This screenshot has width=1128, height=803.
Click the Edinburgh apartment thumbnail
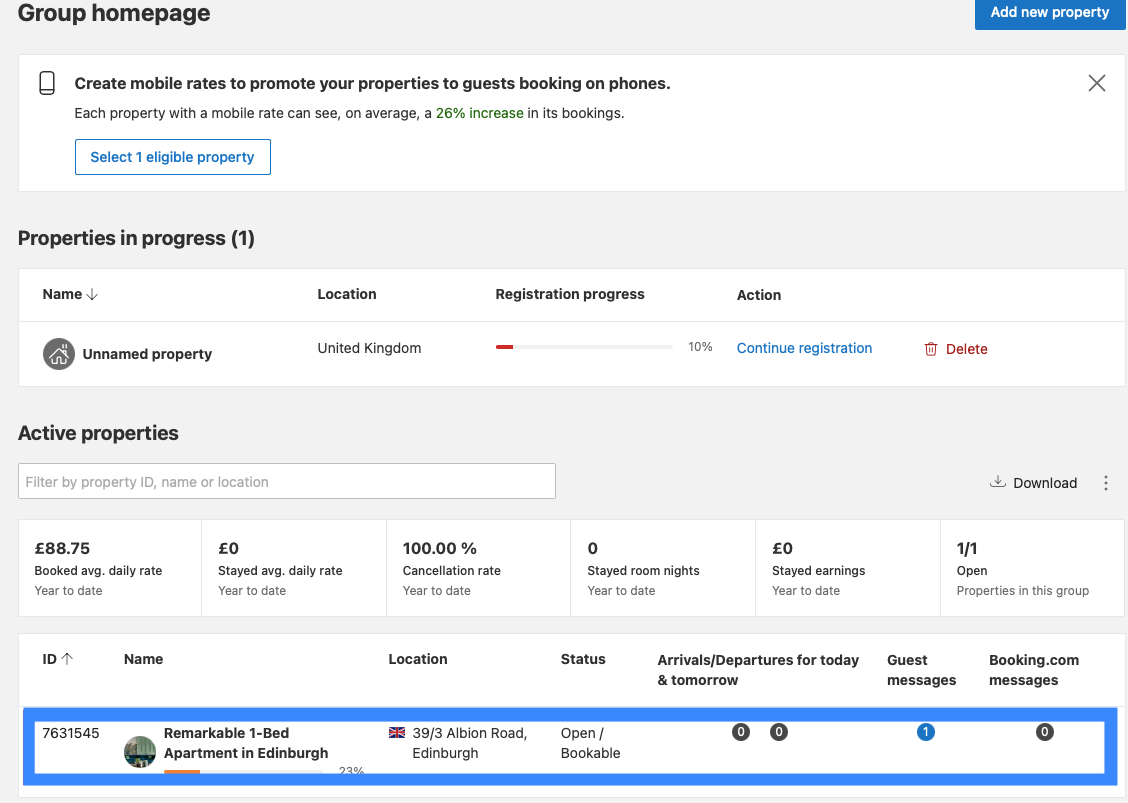point(140,752)
